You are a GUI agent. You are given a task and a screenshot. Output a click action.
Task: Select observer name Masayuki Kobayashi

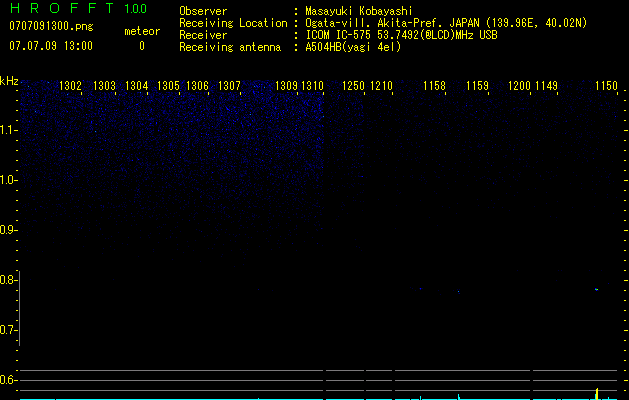tap(359, 11)
